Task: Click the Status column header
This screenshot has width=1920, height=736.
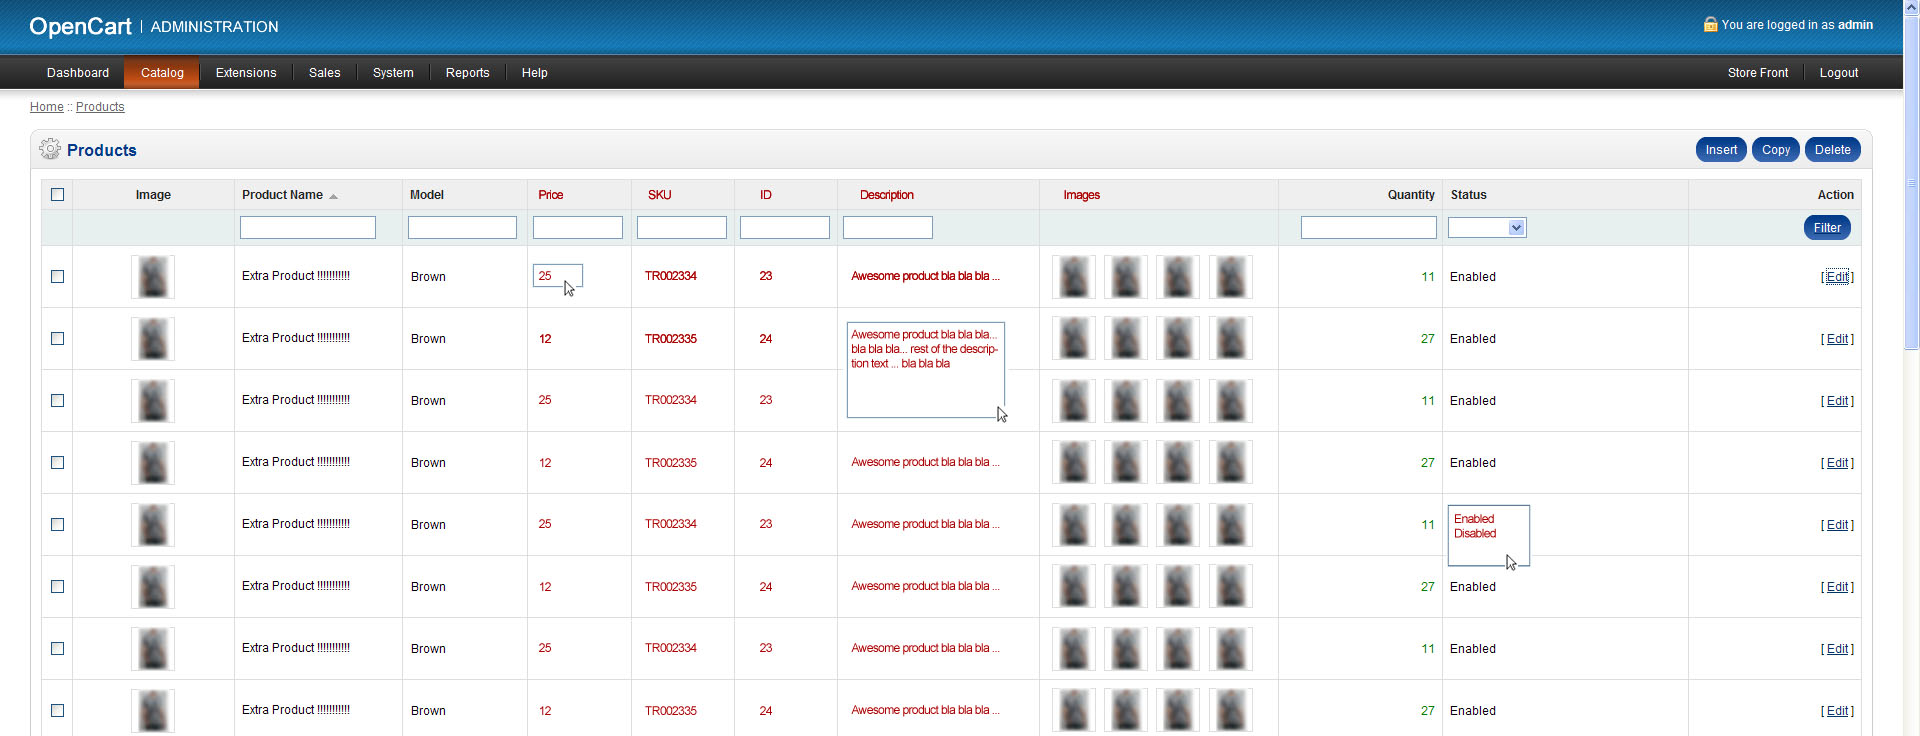Action: (x=1469, y=195)
